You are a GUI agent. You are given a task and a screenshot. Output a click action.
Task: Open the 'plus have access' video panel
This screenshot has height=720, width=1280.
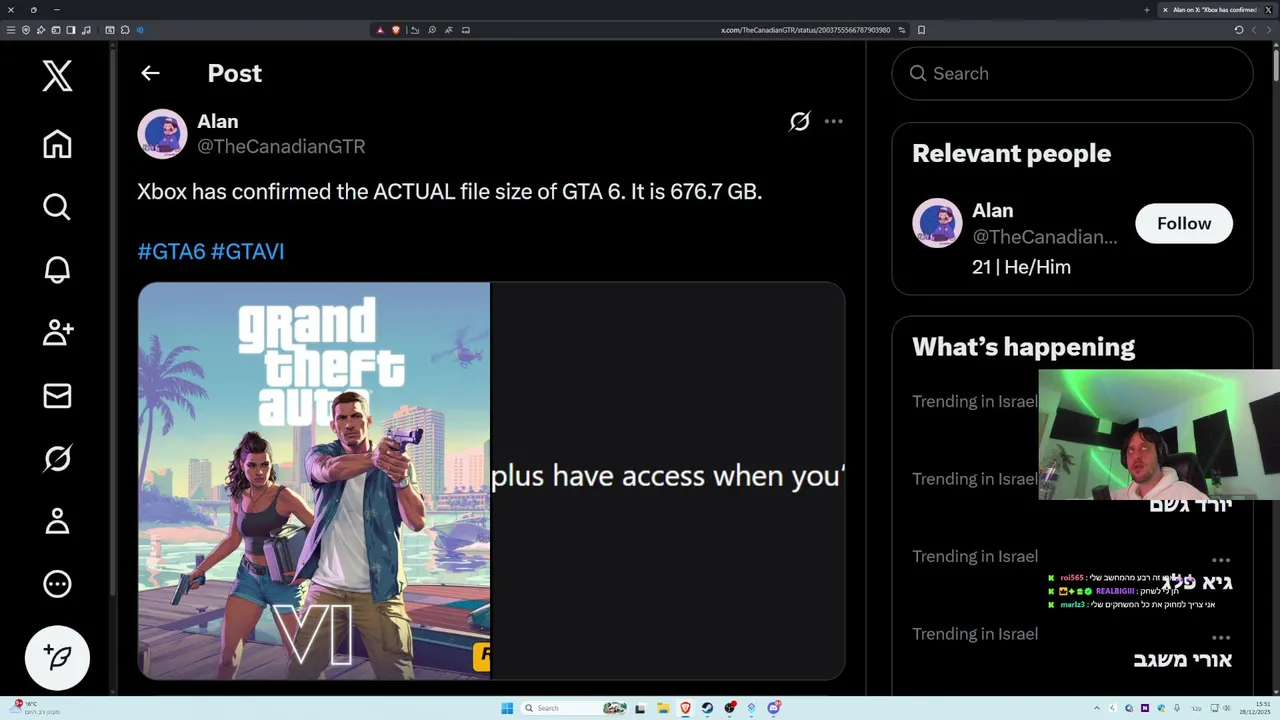click(668, 481)
